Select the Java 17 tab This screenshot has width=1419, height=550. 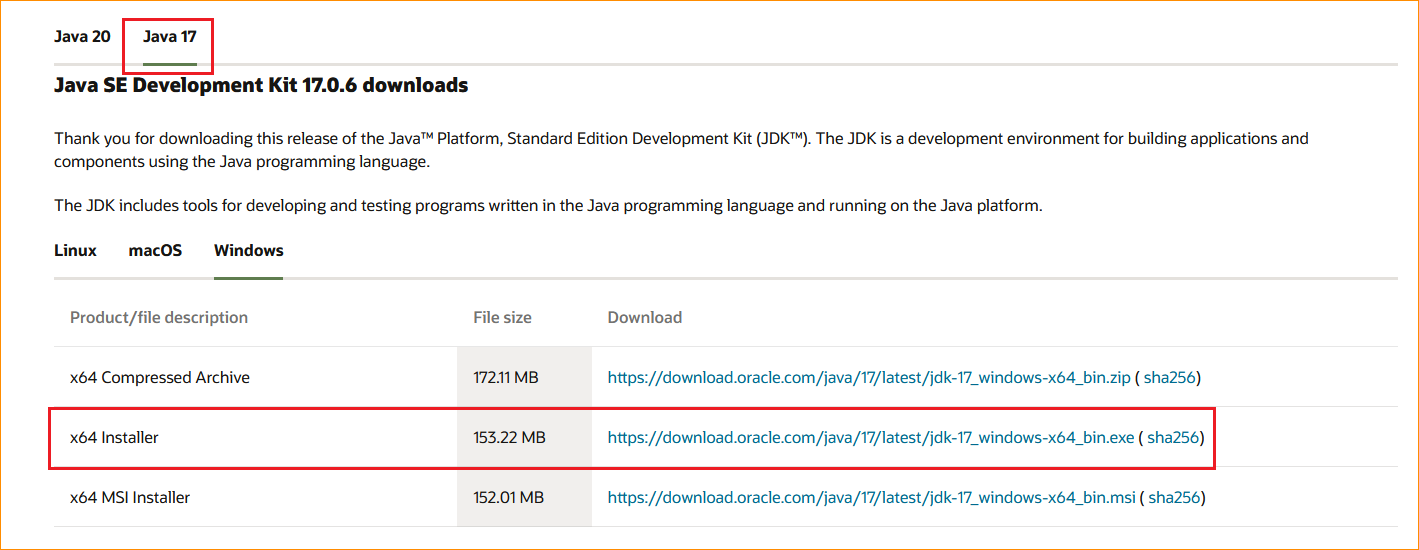tap(169, 37)
